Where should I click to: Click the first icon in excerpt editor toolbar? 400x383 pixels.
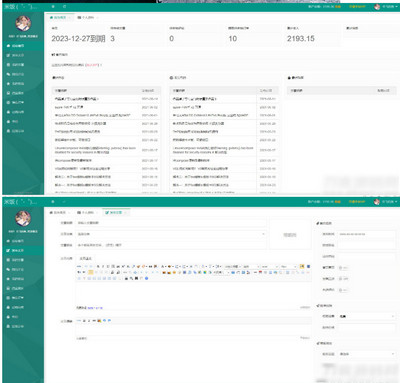pyautogui.click(x=79, y=321)
